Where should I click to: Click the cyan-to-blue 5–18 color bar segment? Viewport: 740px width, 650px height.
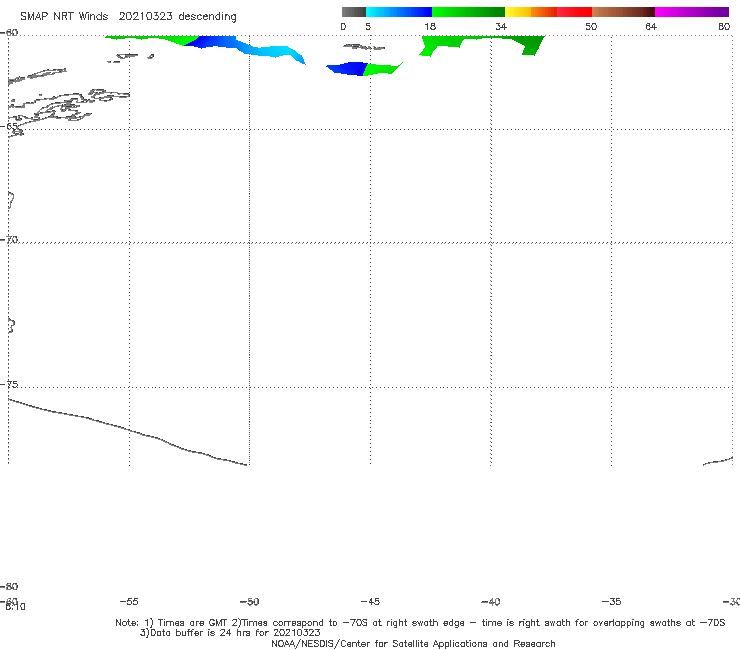pyautogui.click(x=399, y=12)
